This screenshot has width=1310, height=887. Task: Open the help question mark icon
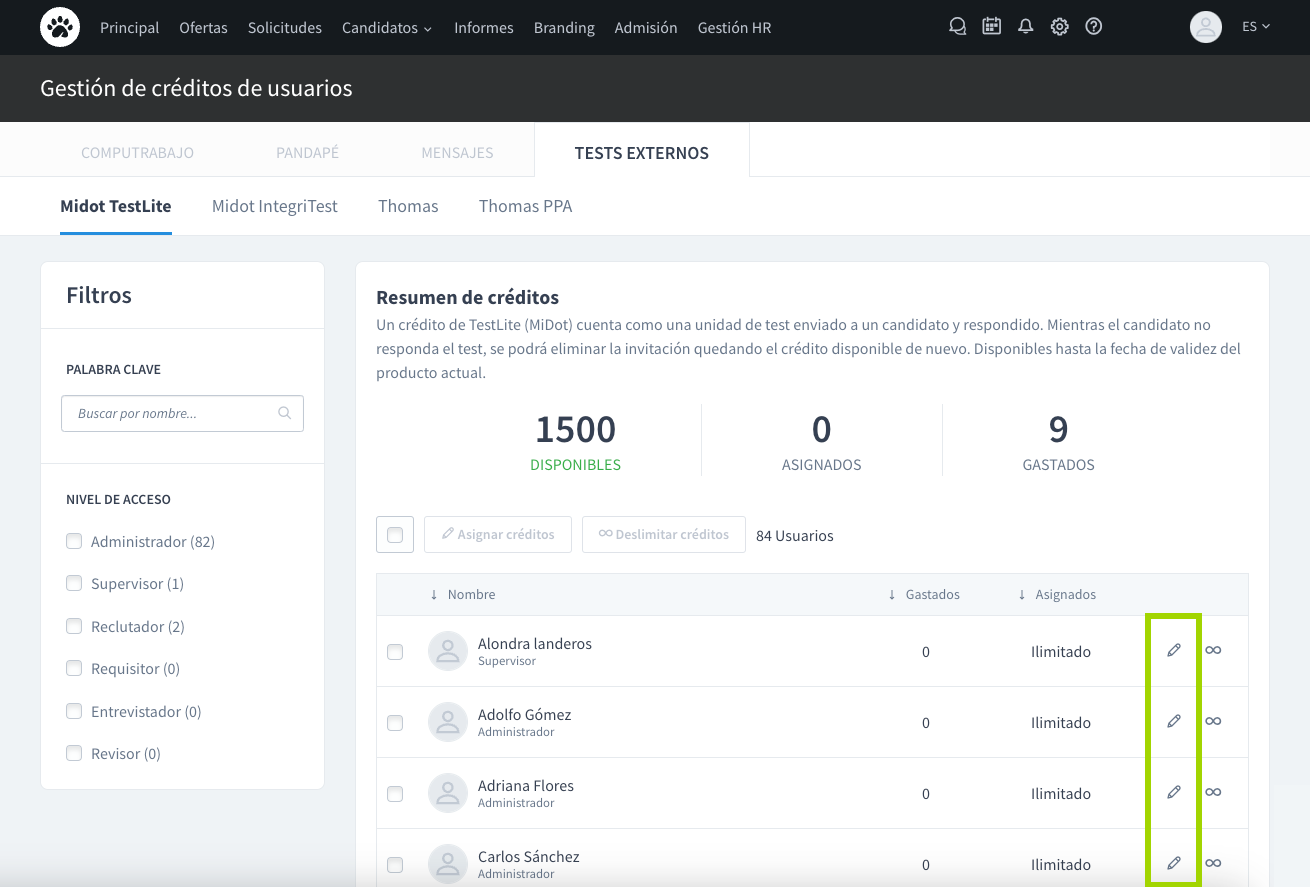1093,27
